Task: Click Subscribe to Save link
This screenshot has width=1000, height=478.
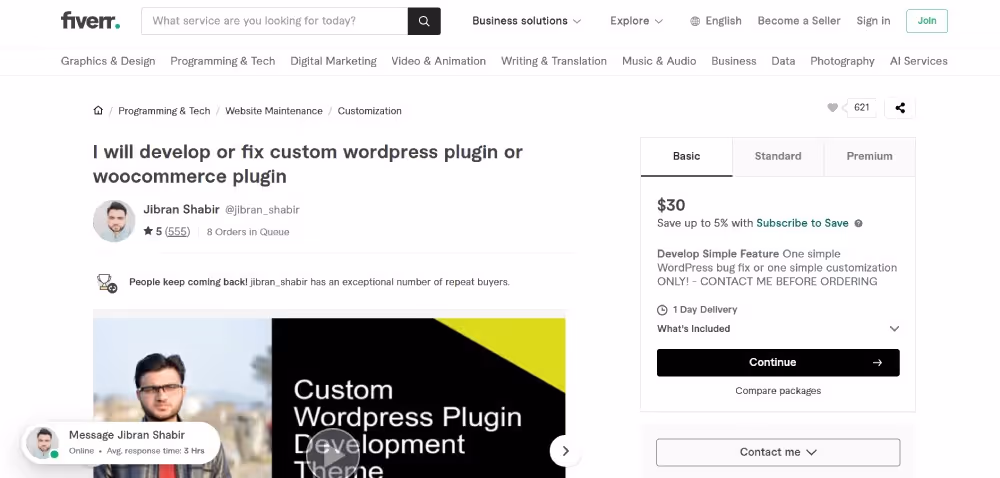Action: coord(802,223)
